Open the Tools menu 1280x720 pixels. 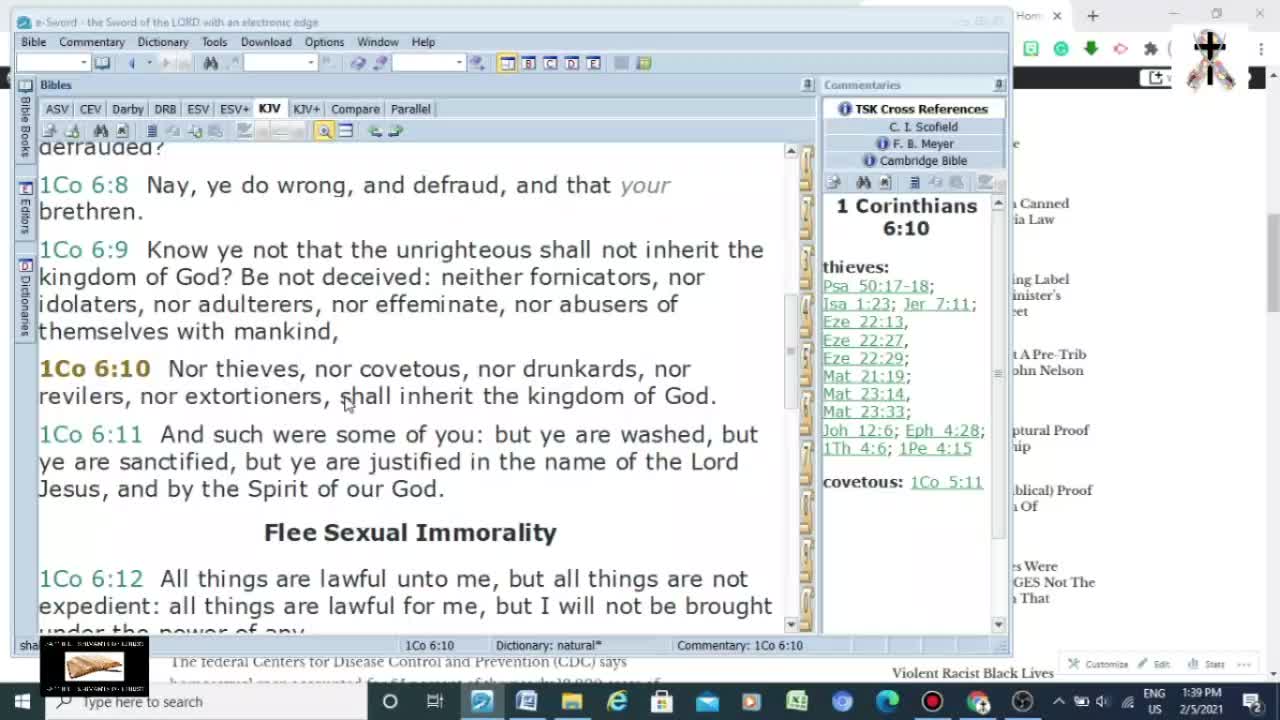(214, 42)
